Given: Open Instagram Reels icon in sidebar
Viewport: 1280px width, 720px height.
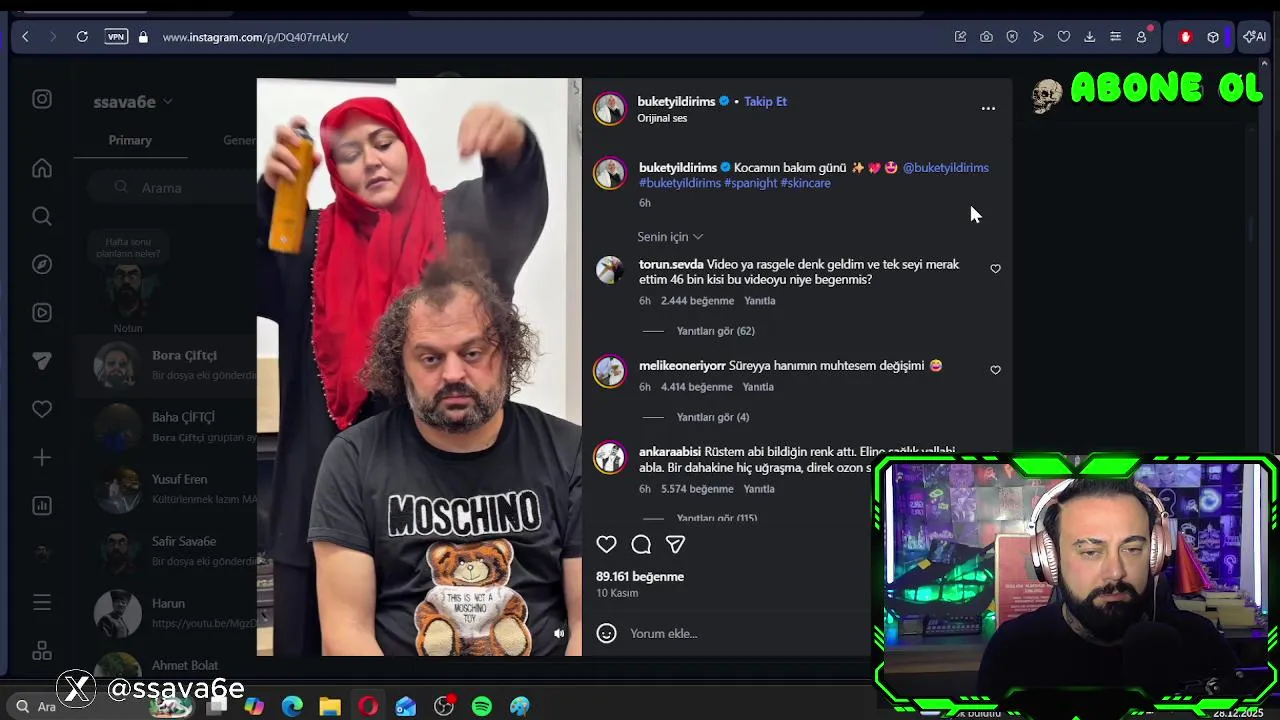Looking at the screenshot, I should coord(42,312).
